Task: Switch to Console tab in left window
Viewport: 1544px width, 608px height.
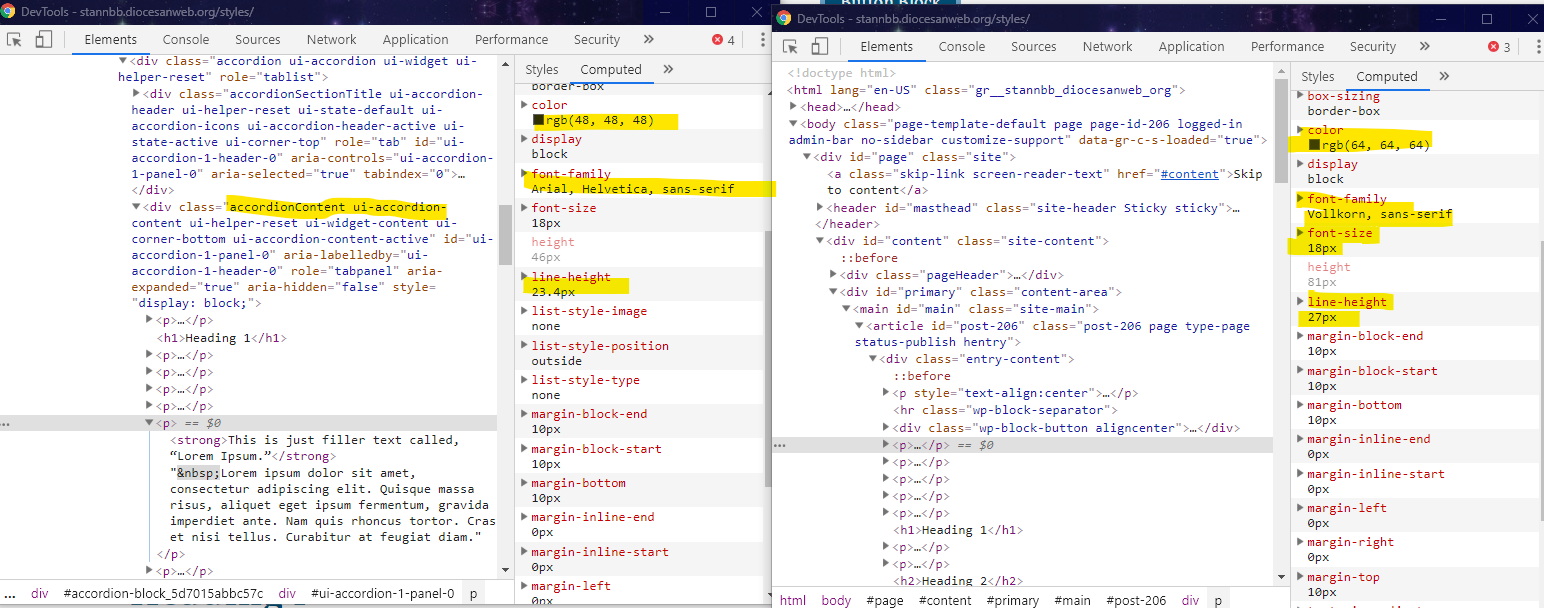Action: point(186,40)
